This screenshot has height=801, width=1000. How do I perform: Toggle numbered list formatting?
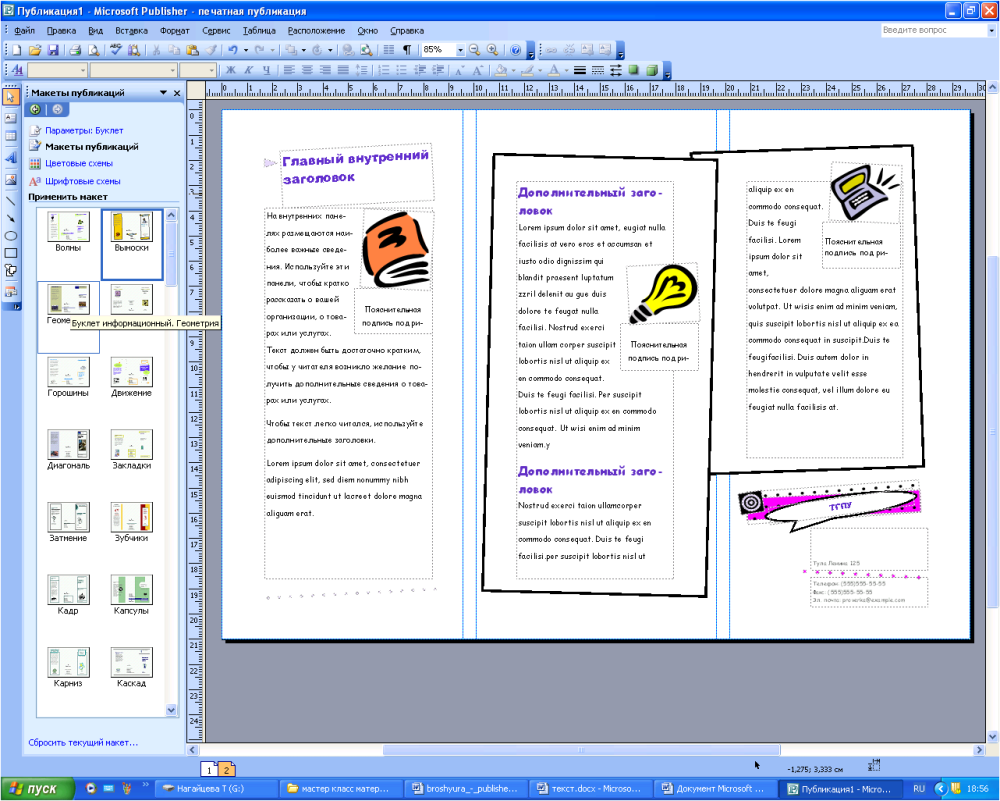click(x=384, y=70)
